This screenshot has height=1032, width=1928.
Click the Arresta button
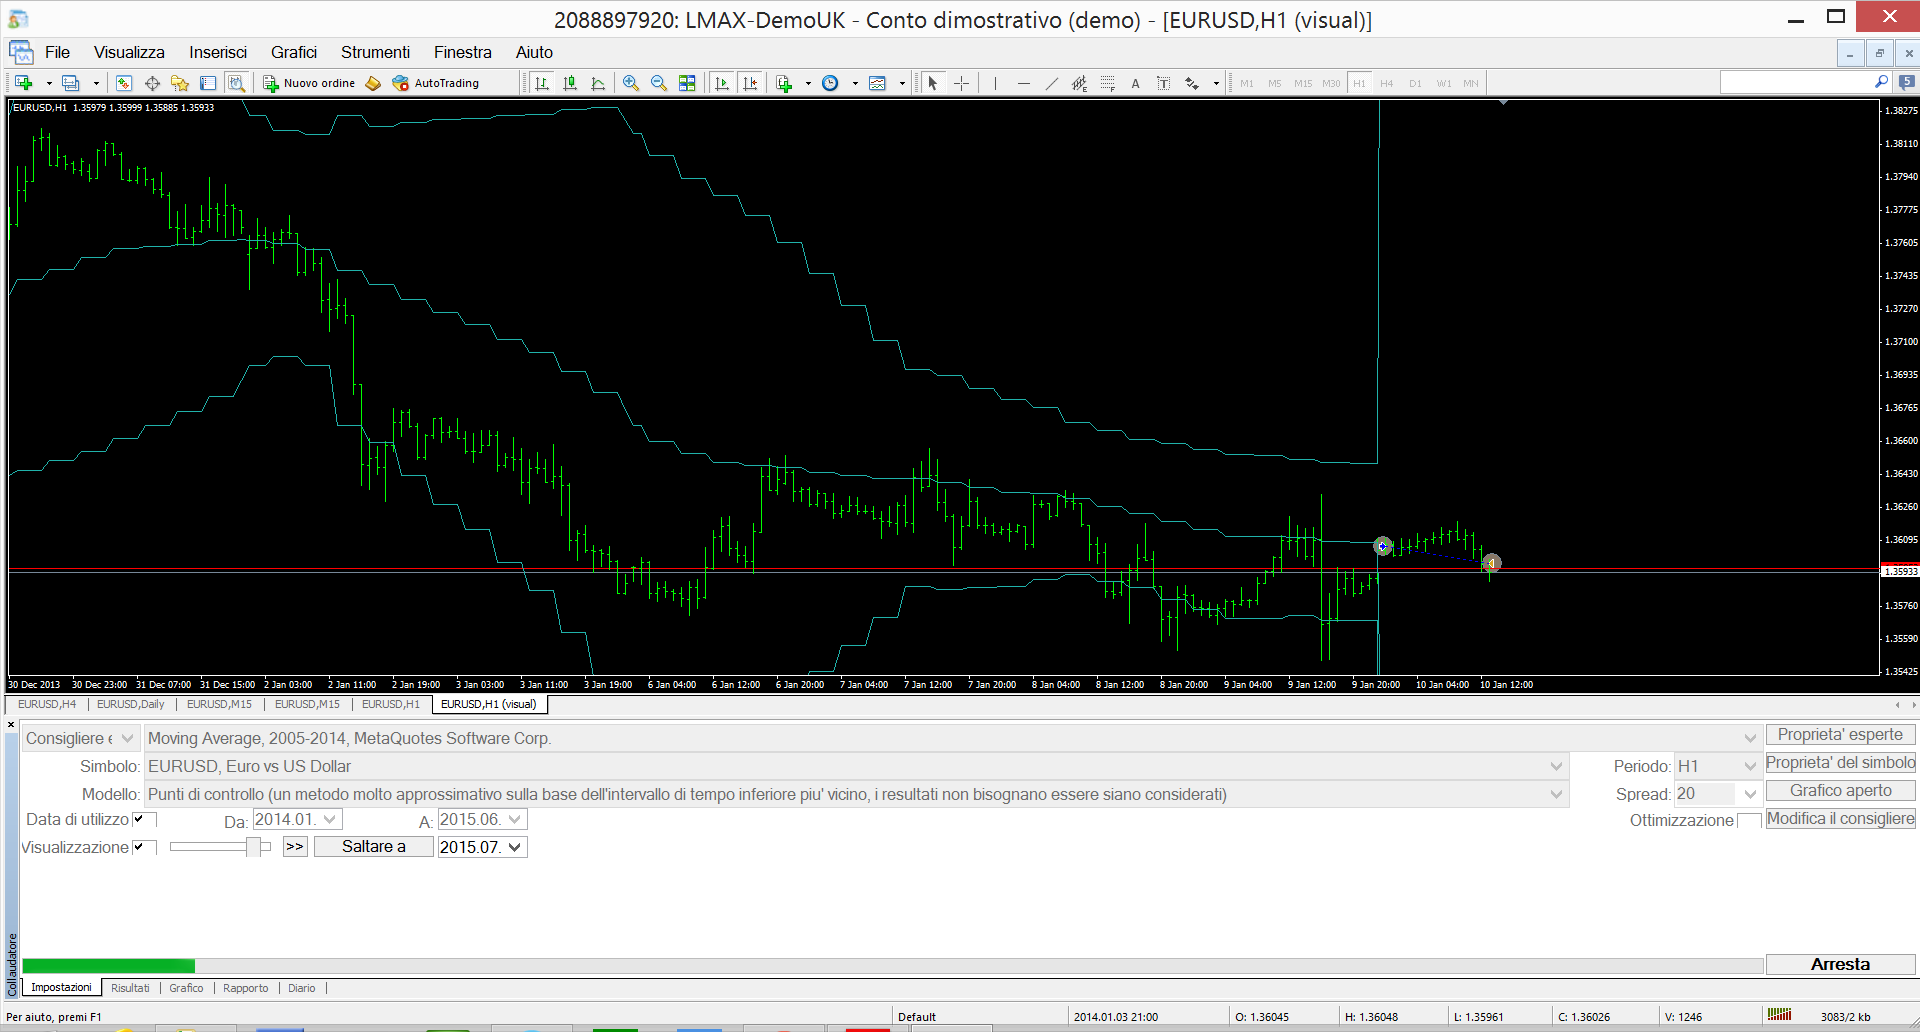click(1840, 964)
